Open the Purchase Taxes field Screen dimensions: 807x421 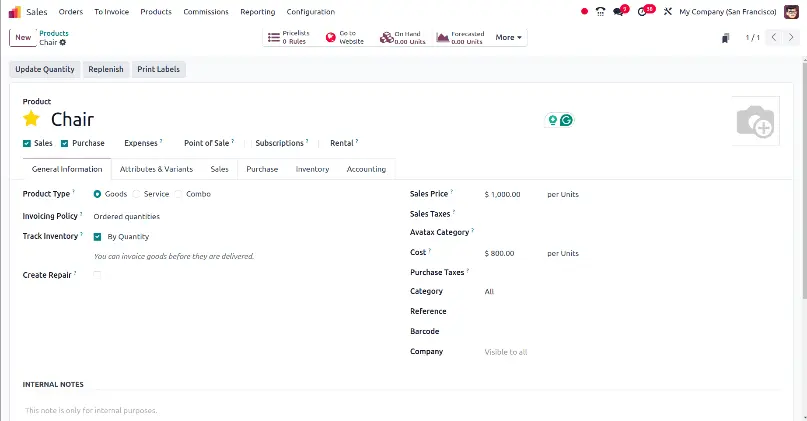633,272
